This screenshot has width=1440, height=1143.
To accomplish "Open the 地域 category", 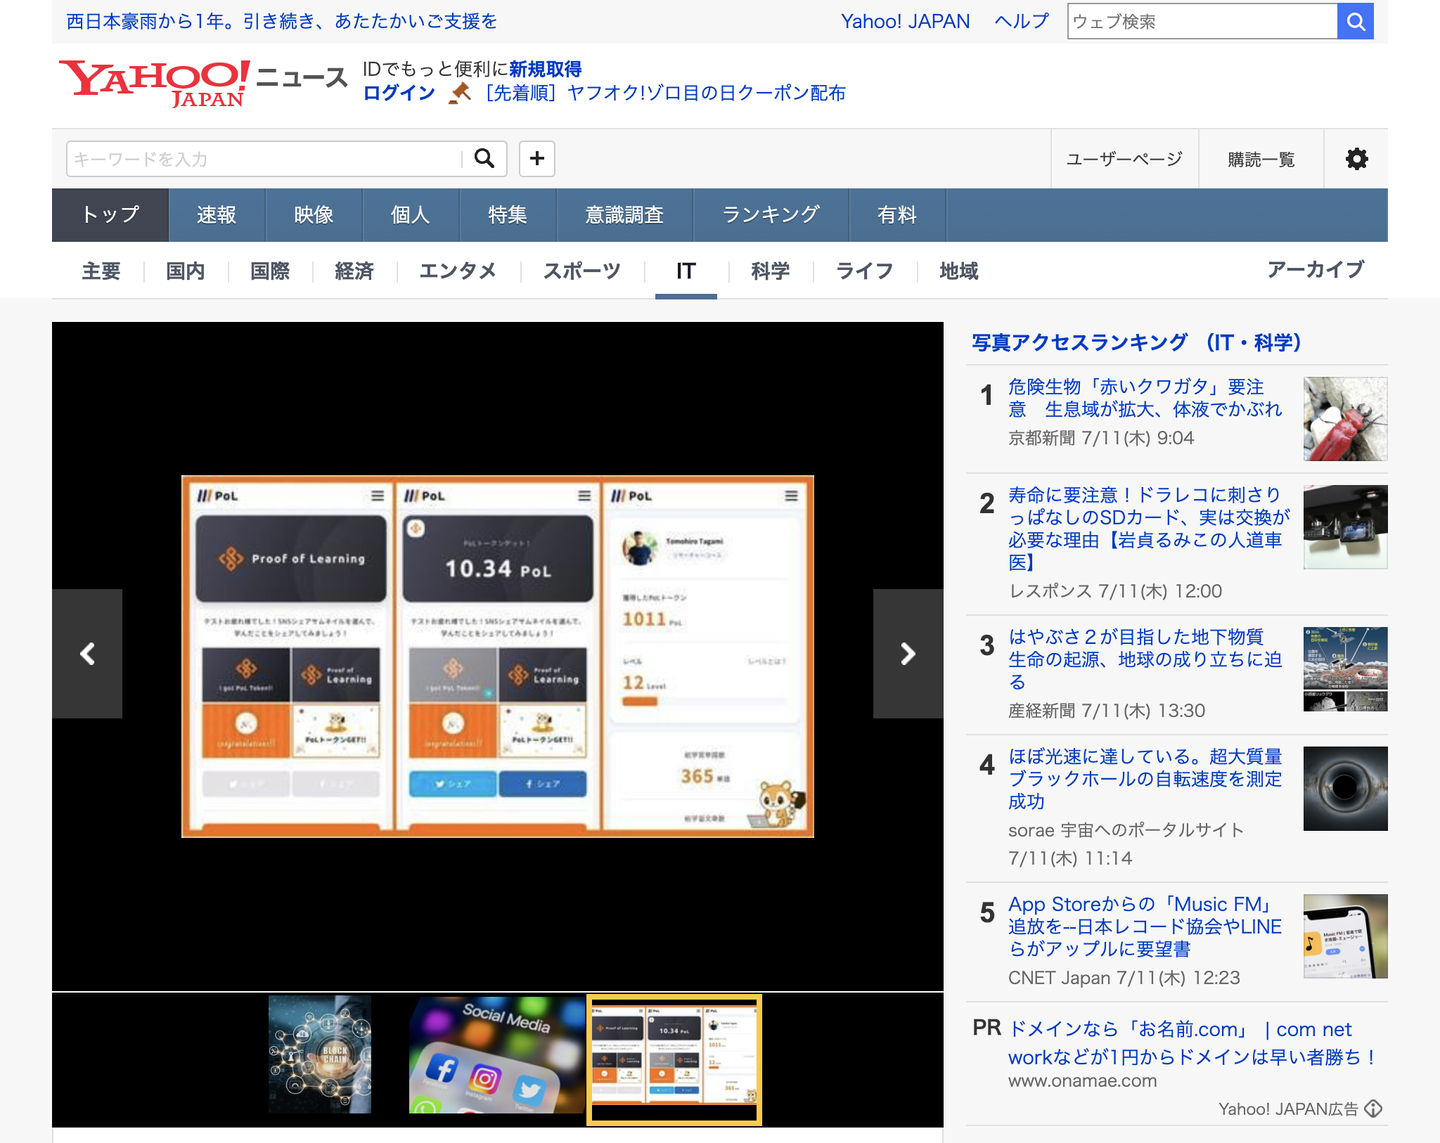I will pos(959,271).
